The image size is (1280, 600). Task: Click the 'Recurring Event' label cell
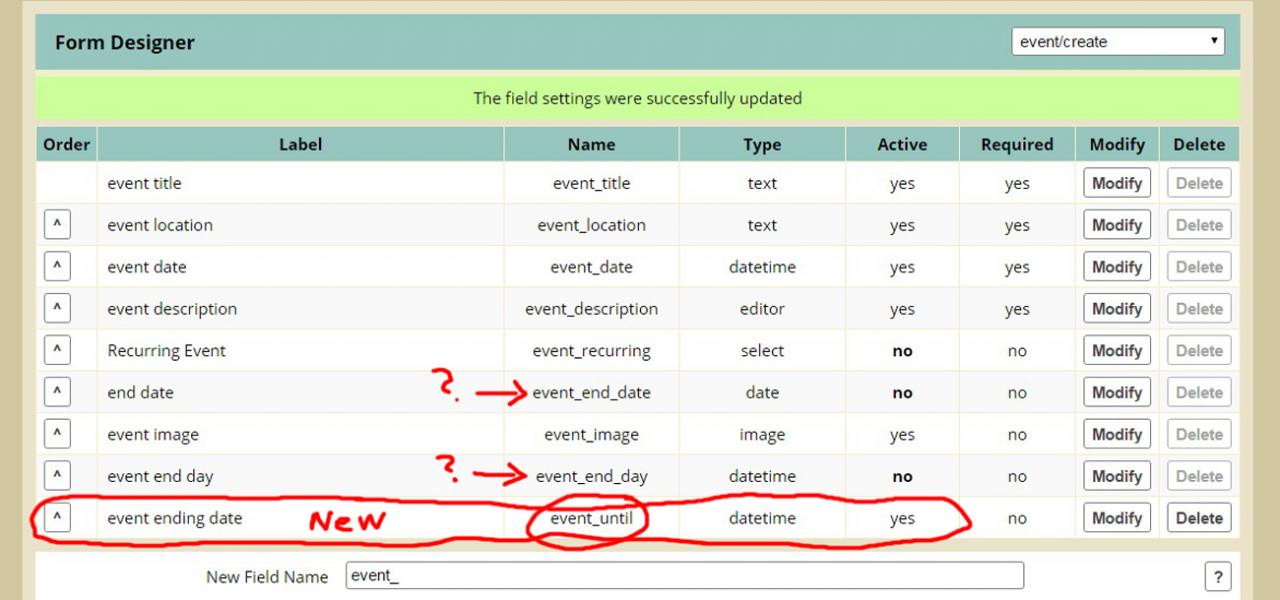tap(301, 351)
